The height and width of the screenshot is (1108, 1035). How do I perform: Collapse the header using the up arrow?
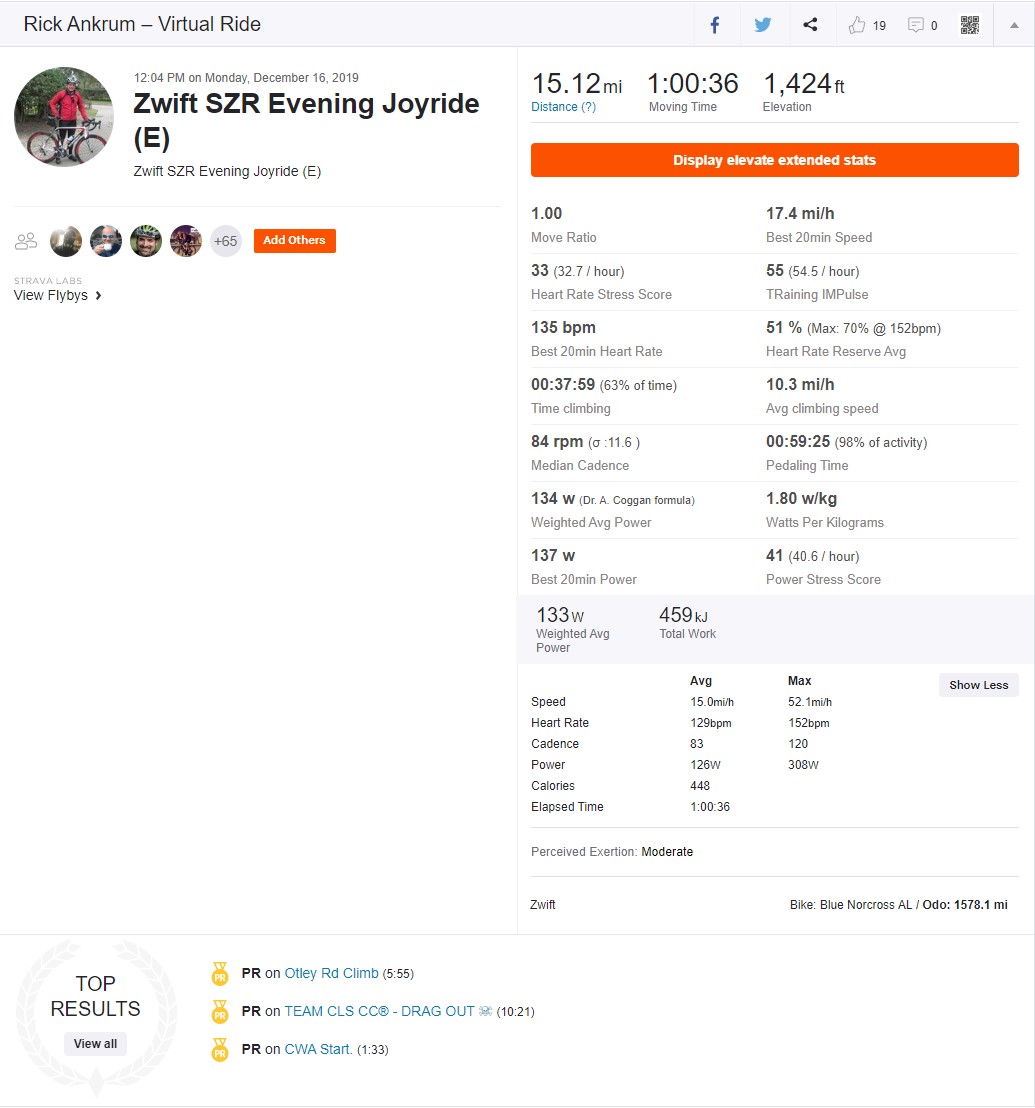(1014, 25)
